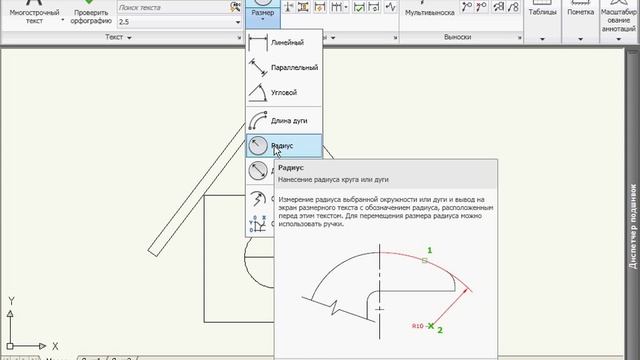Click the add leader icon

[467, 7]
